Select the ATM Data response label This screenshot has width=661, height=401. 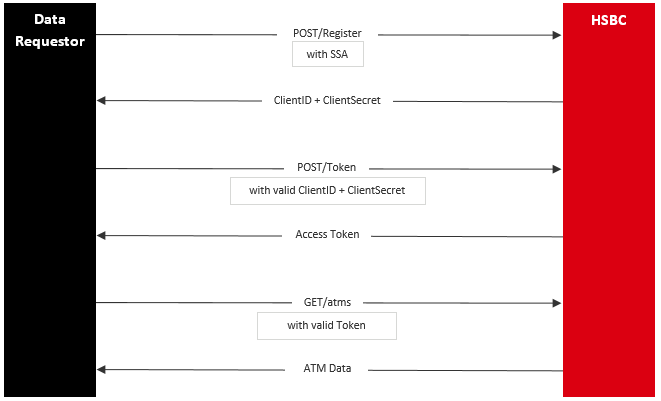pos(327,369)
